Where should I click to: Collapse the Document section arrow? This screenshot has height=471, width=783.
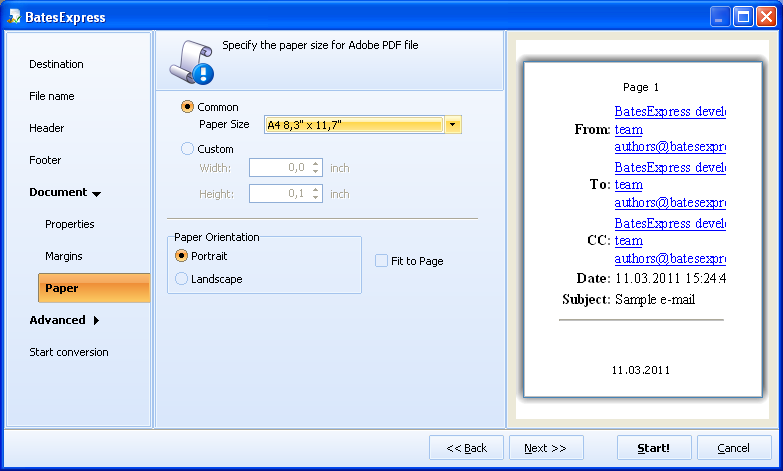coord(96,193)
